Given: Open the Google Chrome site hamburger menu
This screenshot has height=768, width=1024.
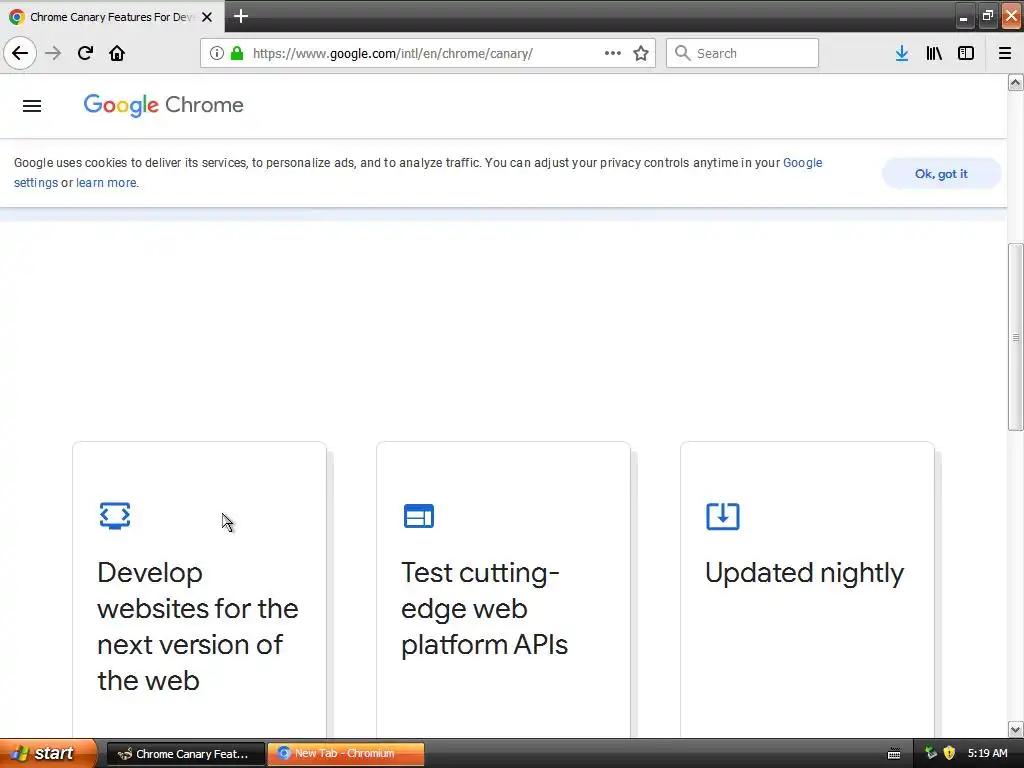Looking at the screenshot, I should point(32,106).
